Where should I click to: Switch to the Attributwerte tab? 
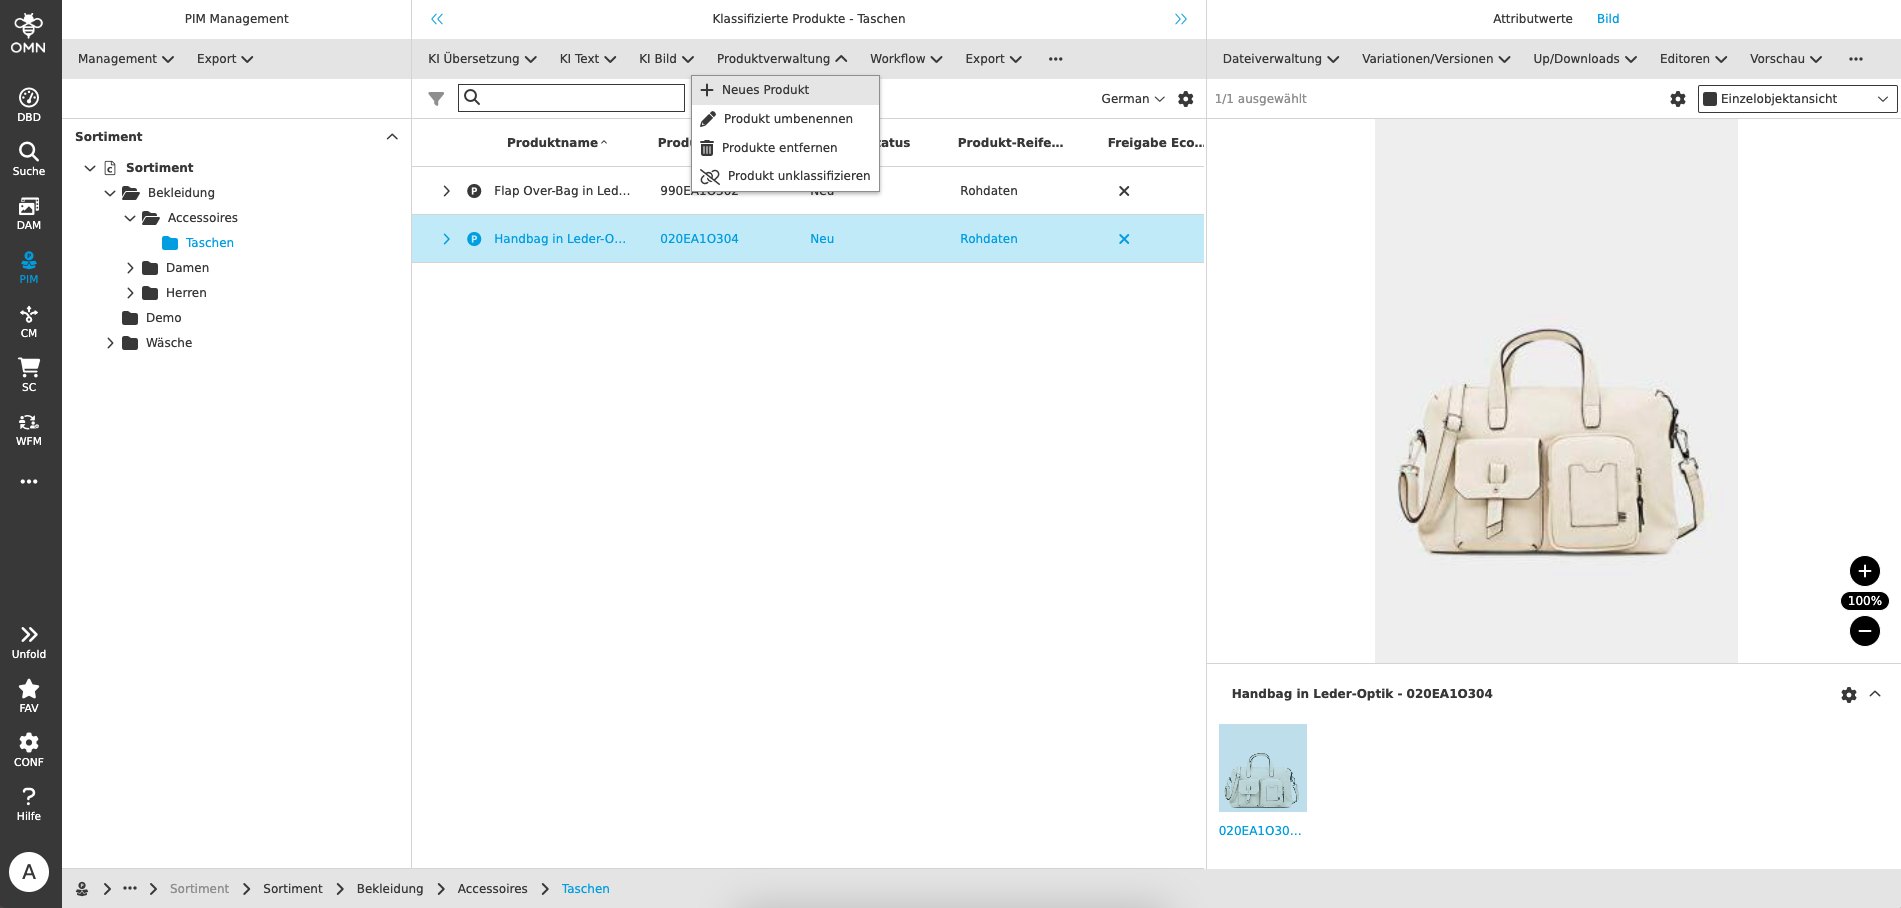click(1531, 18)
